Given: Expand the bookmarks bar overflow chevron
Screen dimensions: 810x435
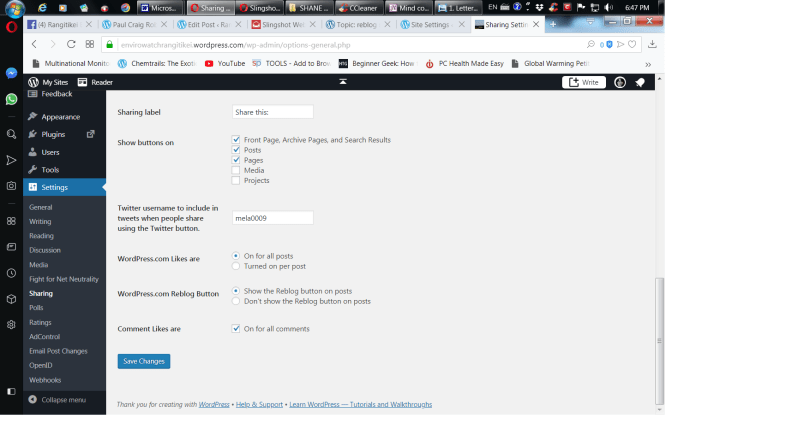Looking at the screenshot, I should [x=648, y=63].
